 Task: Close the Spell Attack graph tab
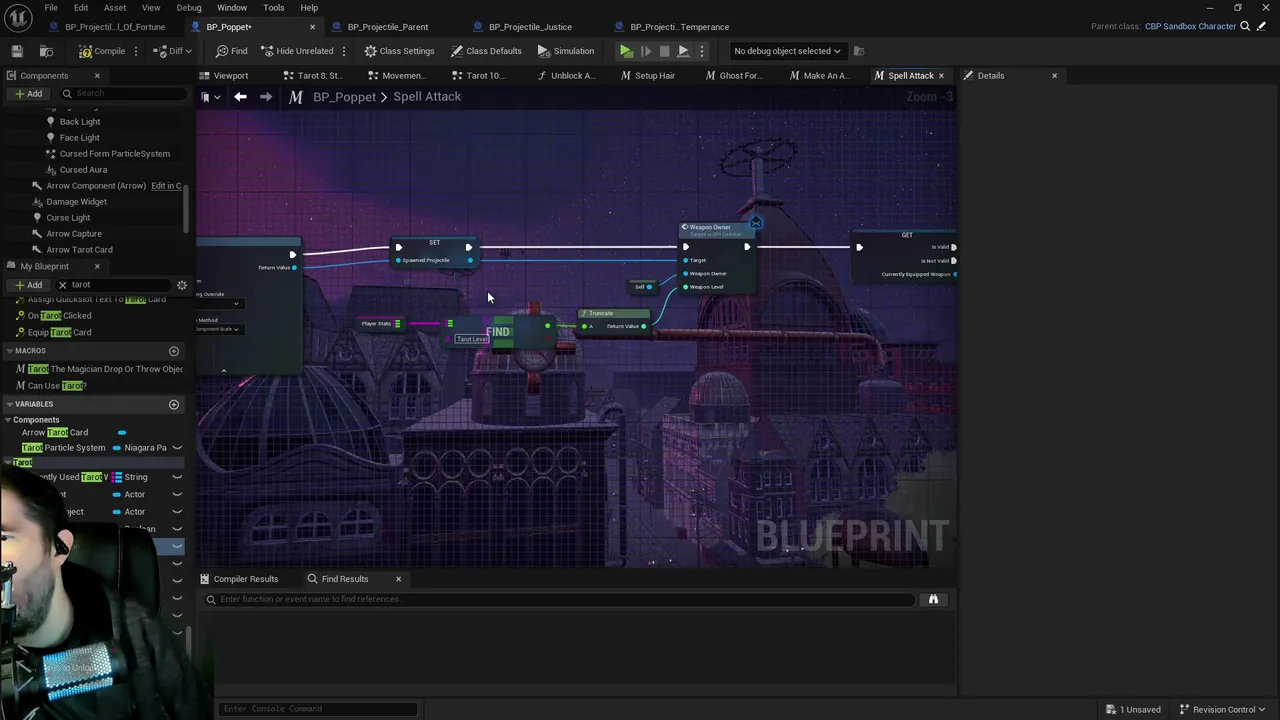coord(941,76)
